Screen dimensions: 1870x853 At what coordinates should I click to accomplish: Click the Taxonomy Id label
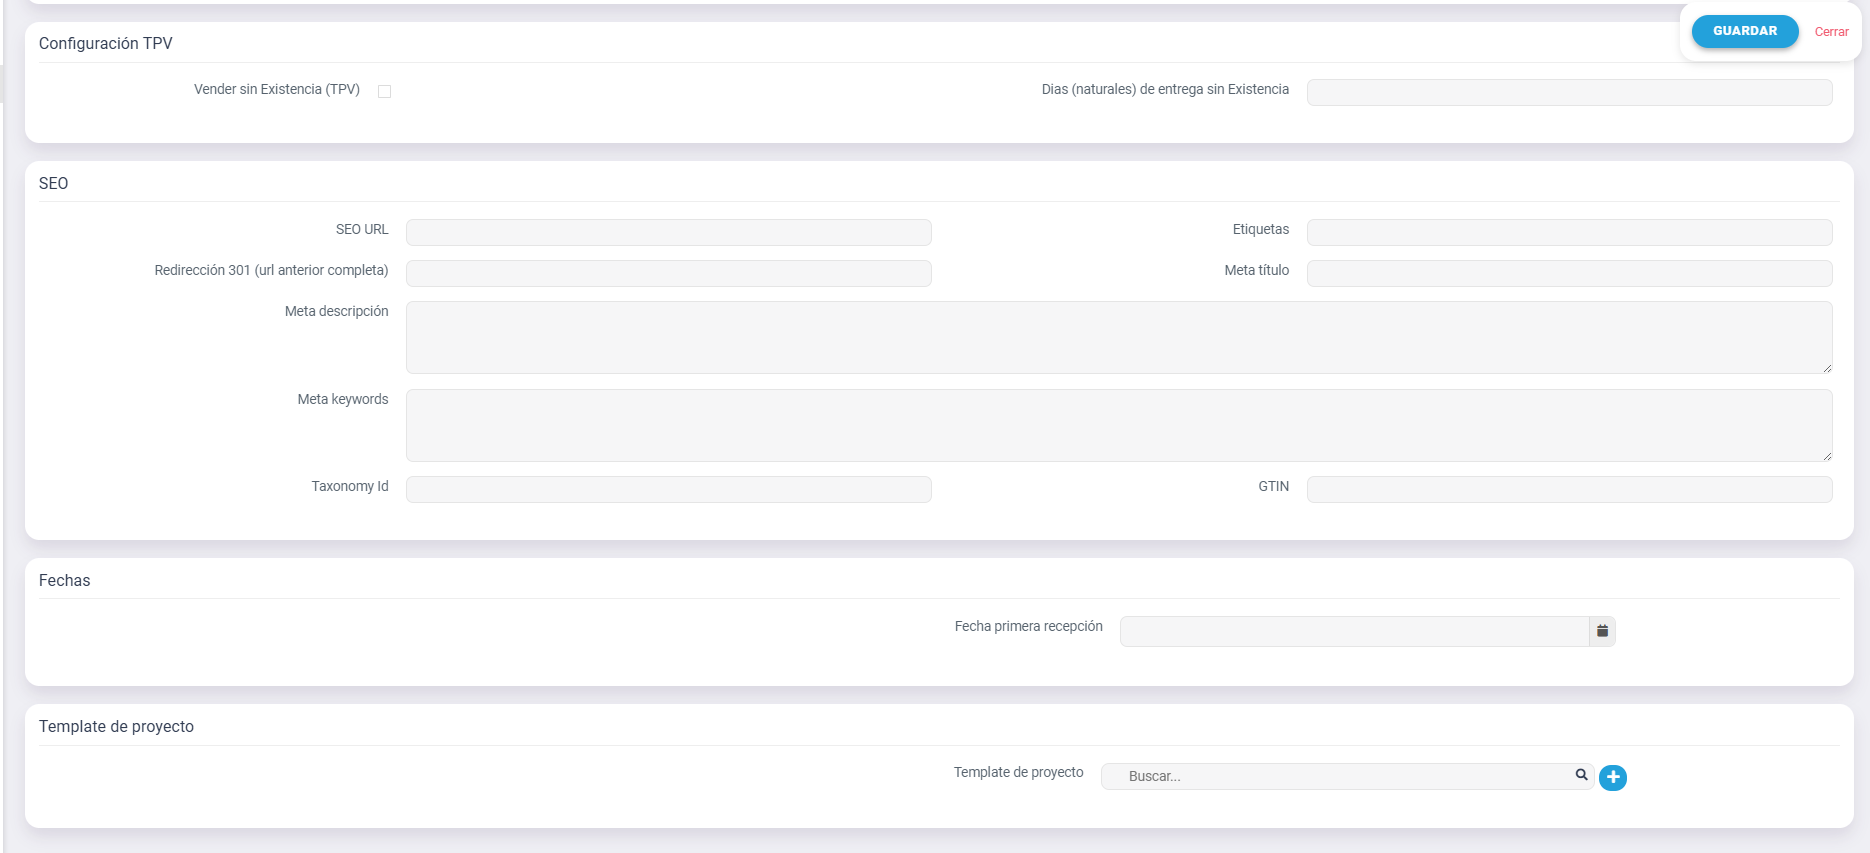350,486
